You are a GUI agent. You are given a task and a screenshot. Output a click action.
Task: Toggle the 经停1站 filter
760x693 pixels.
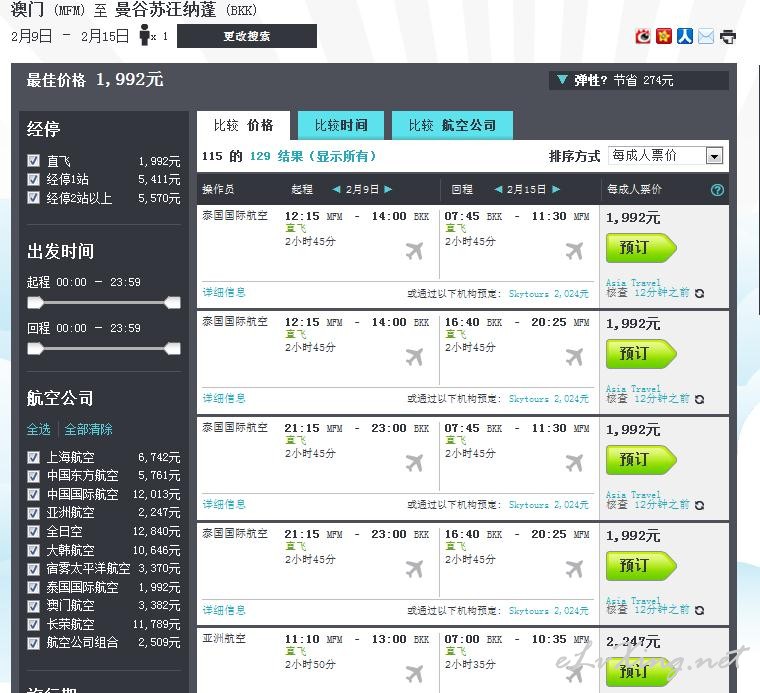pyautogui.click(x=33, y=179)
